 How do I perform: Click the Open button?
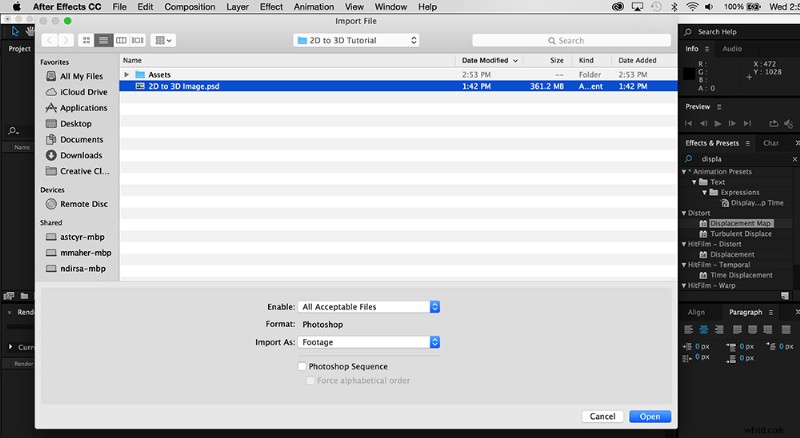(650, 416)
